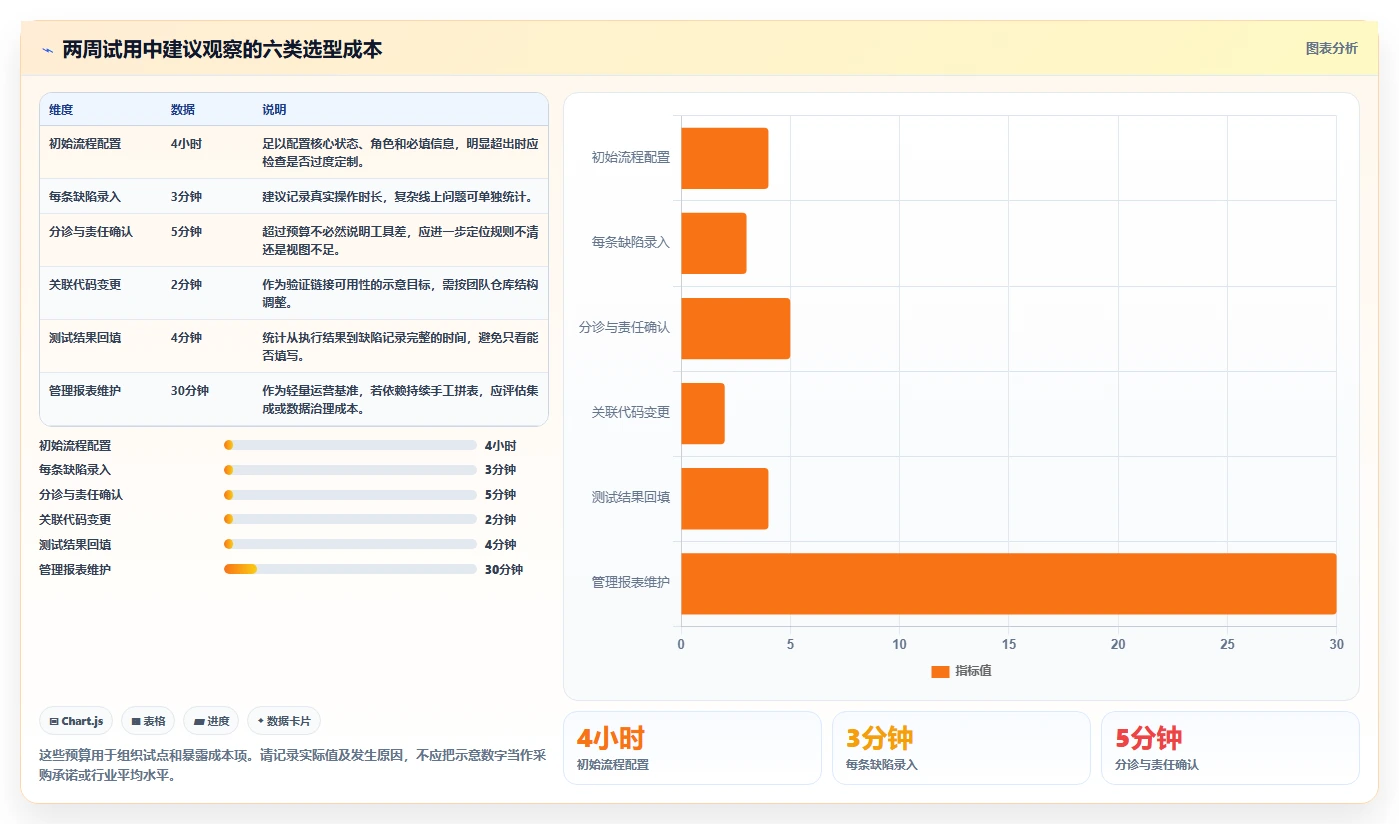Click the table description starting 作为验证链接可用性
The height and width of the screenshot is (824, 1399).
400,293
